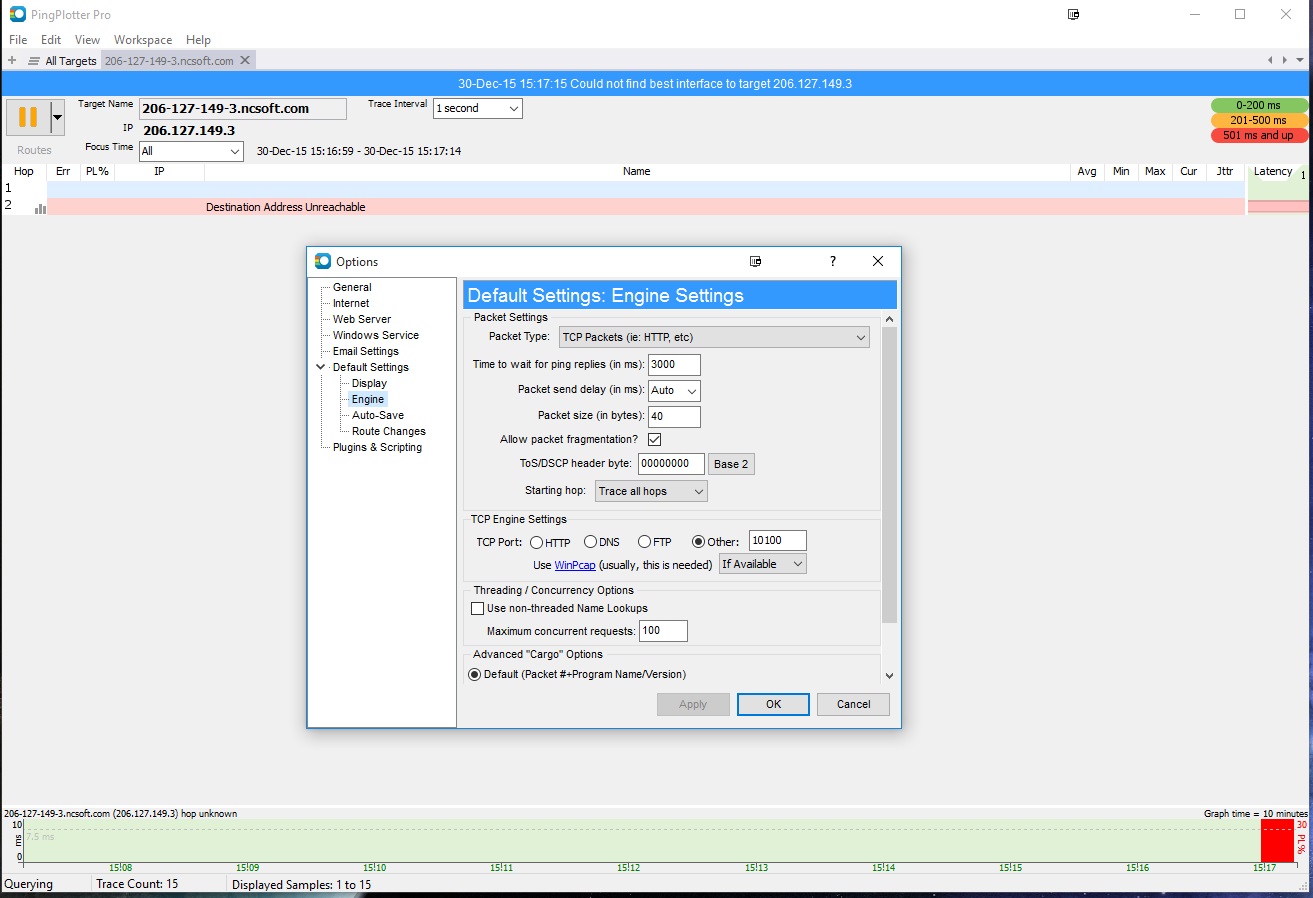The height and width of the screenshot is (898, 1313).
Task: Click the Options dialog app icon
Action: [x=322, y=261]
